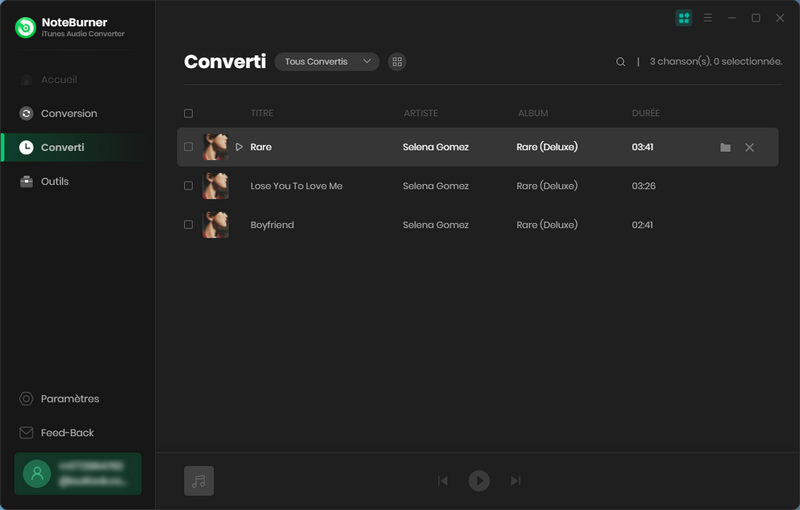Click the Paramètres gear icon
Viewport: 800px width, 510px height.
[26, 399]
